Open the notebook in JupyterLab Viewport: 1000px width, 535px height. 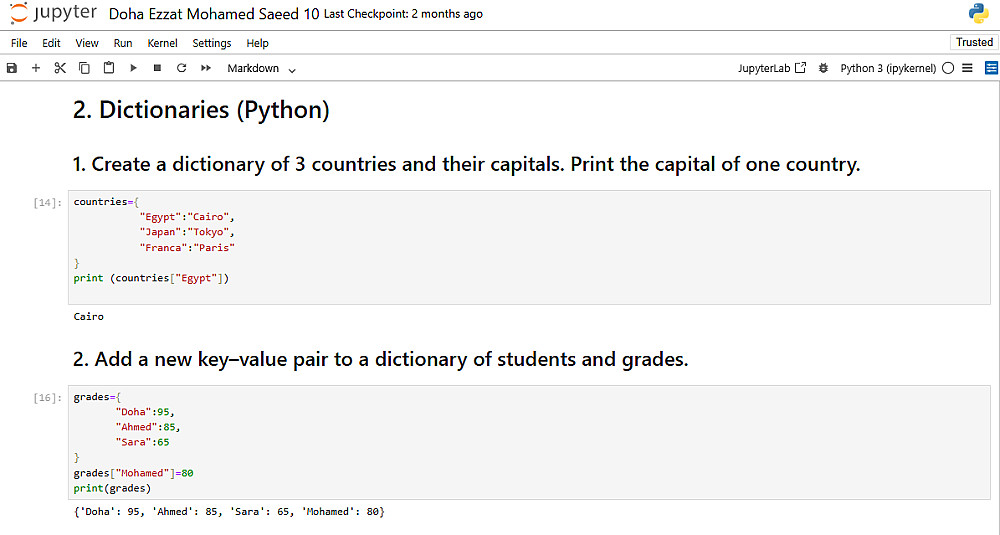tap(771, 68)
